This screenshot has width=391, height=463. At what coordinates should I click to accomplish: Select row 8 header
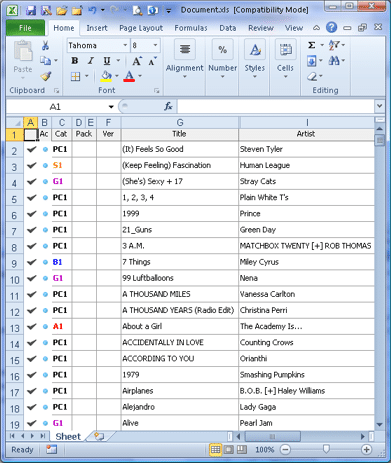pos(14,247)
